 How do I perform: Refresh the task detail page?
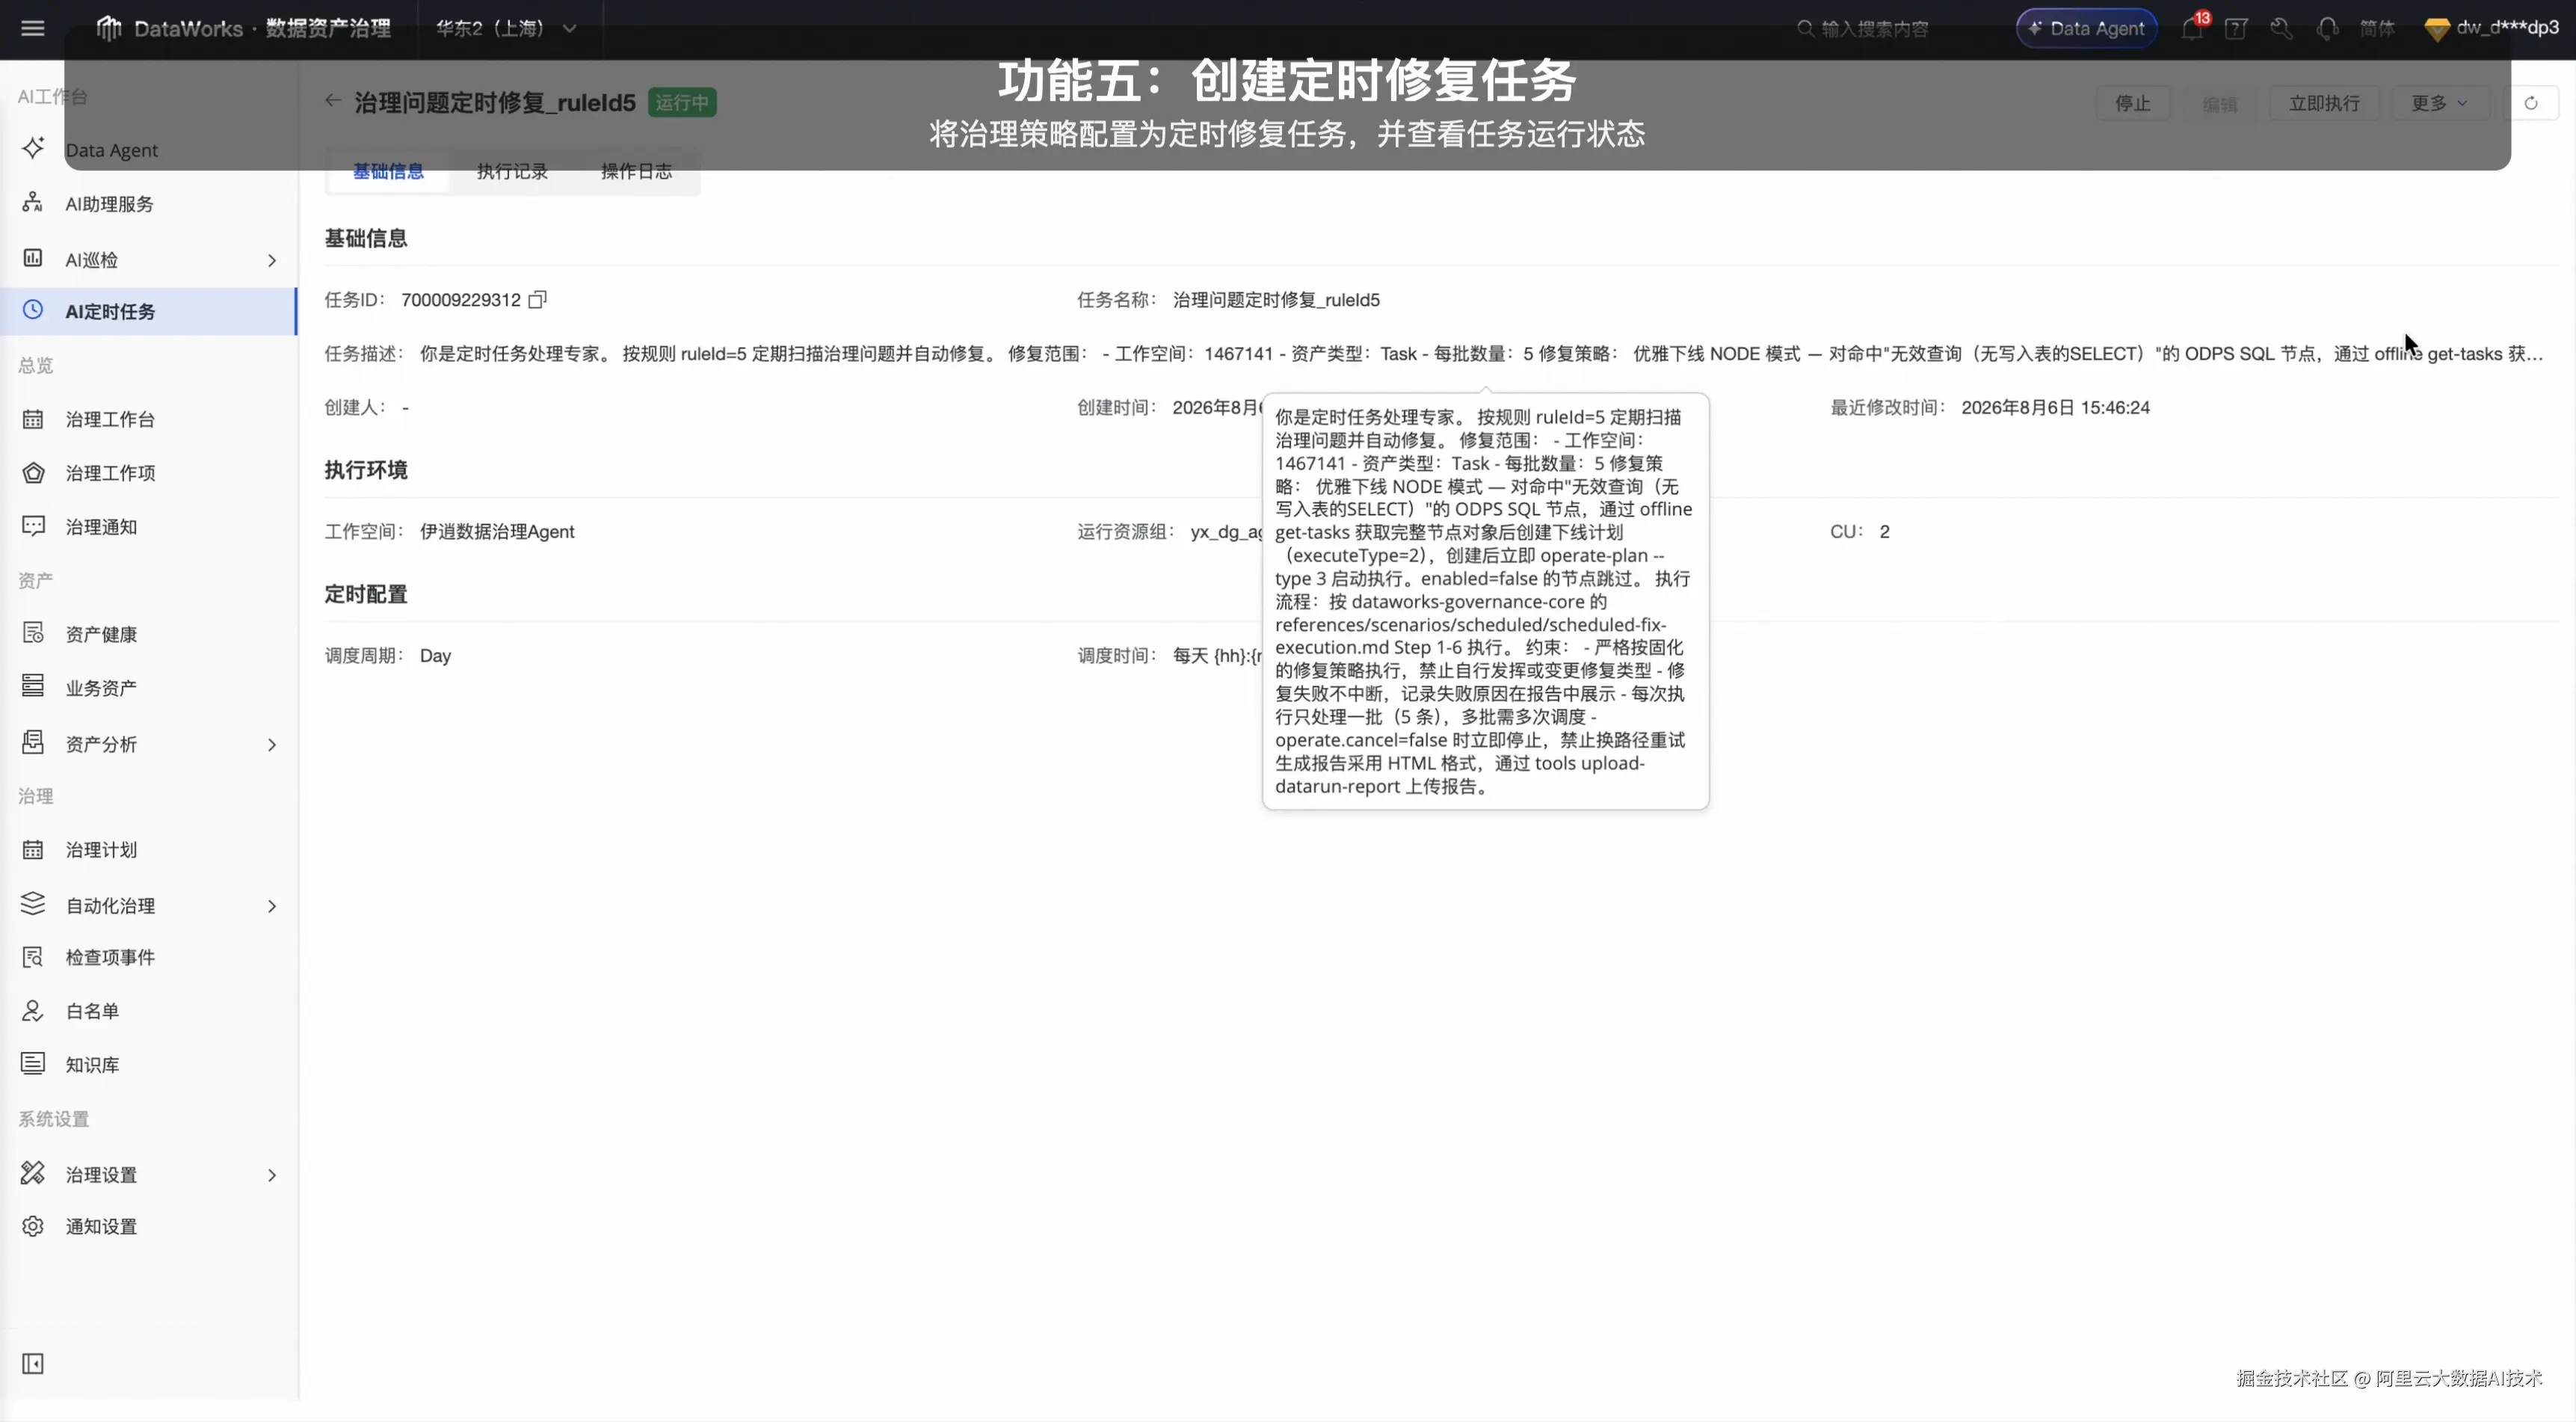pyautogui.click(x=2531, y=103)
